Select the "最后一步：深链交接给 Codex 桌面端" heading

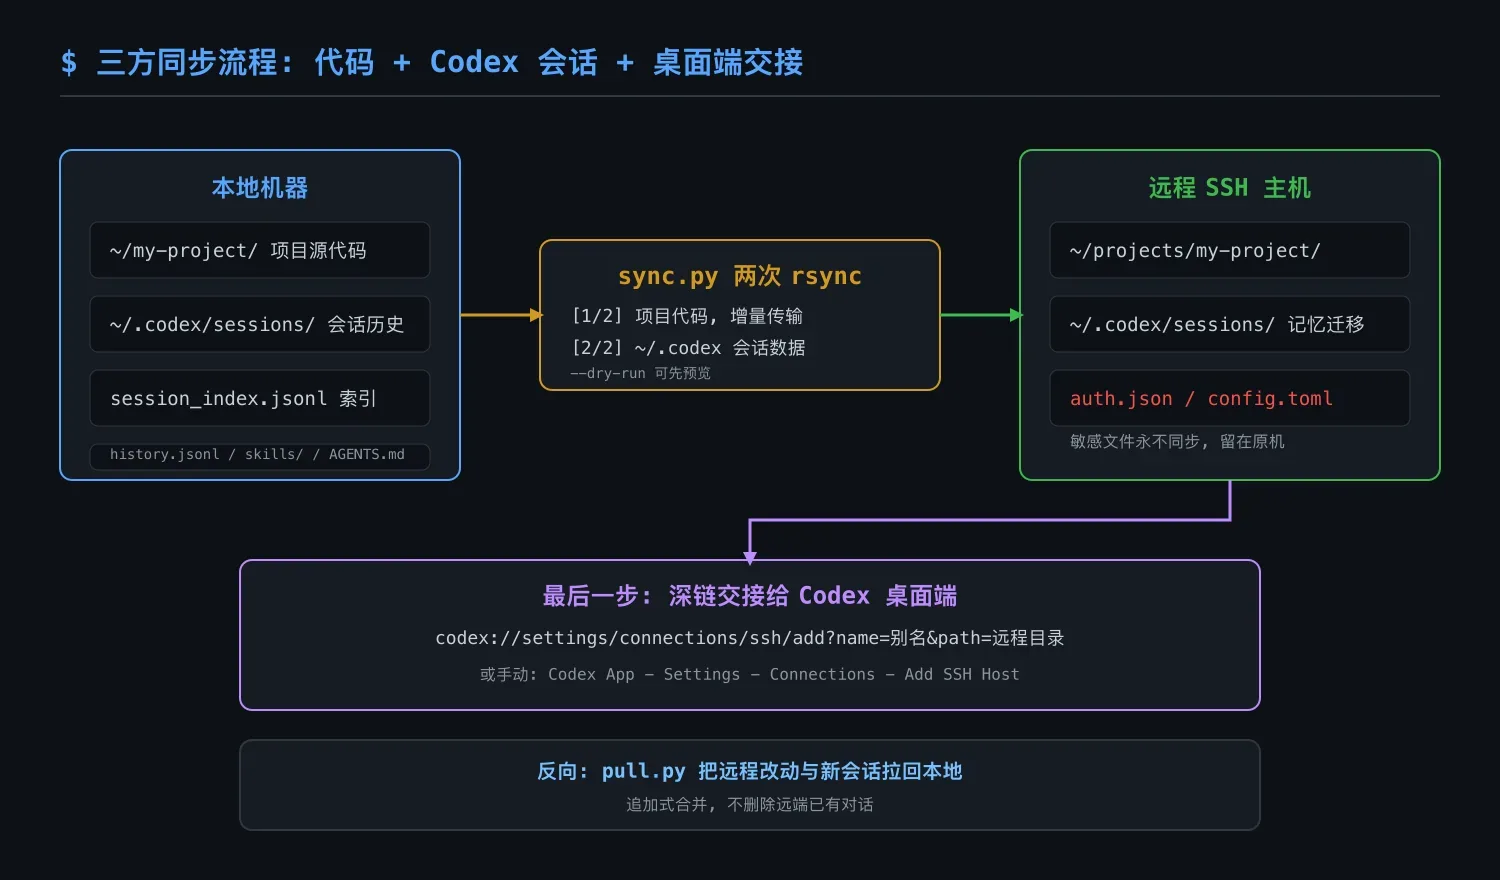point(750,596)
